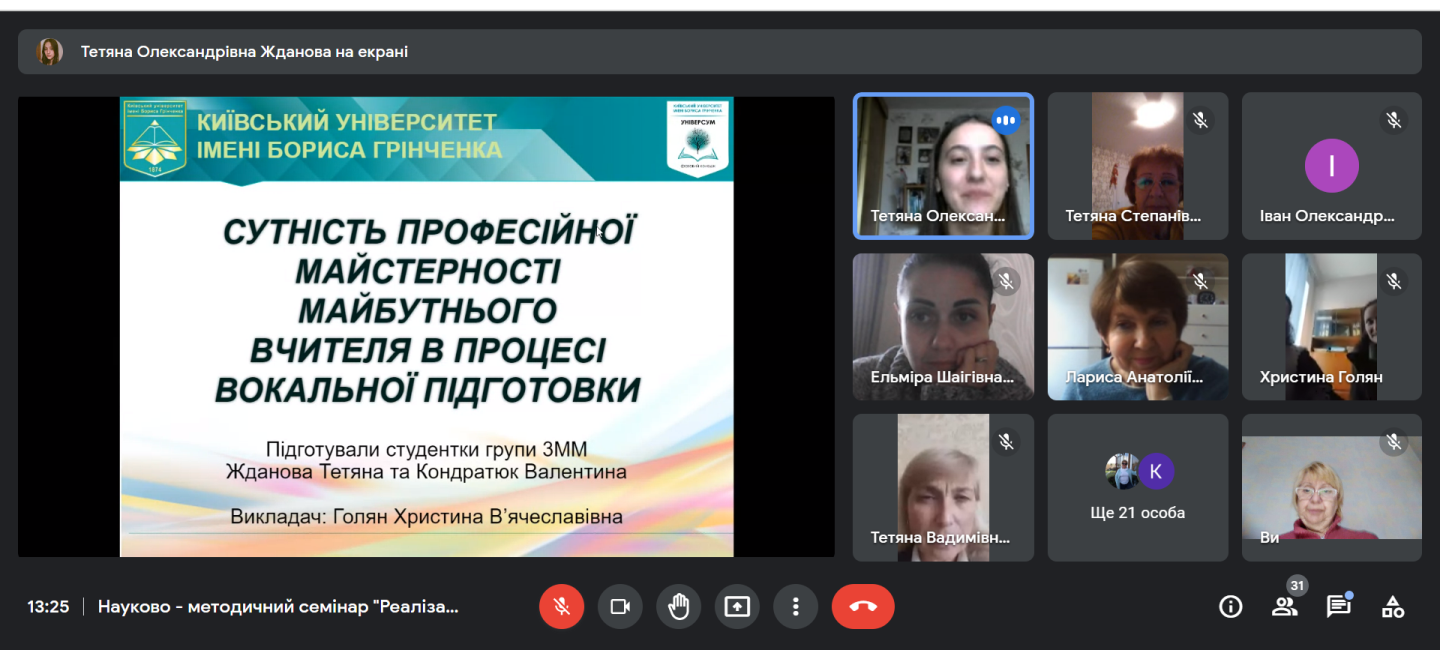
Task: Select the Христина Голян video tile
Action: [x=1332, y=327]
